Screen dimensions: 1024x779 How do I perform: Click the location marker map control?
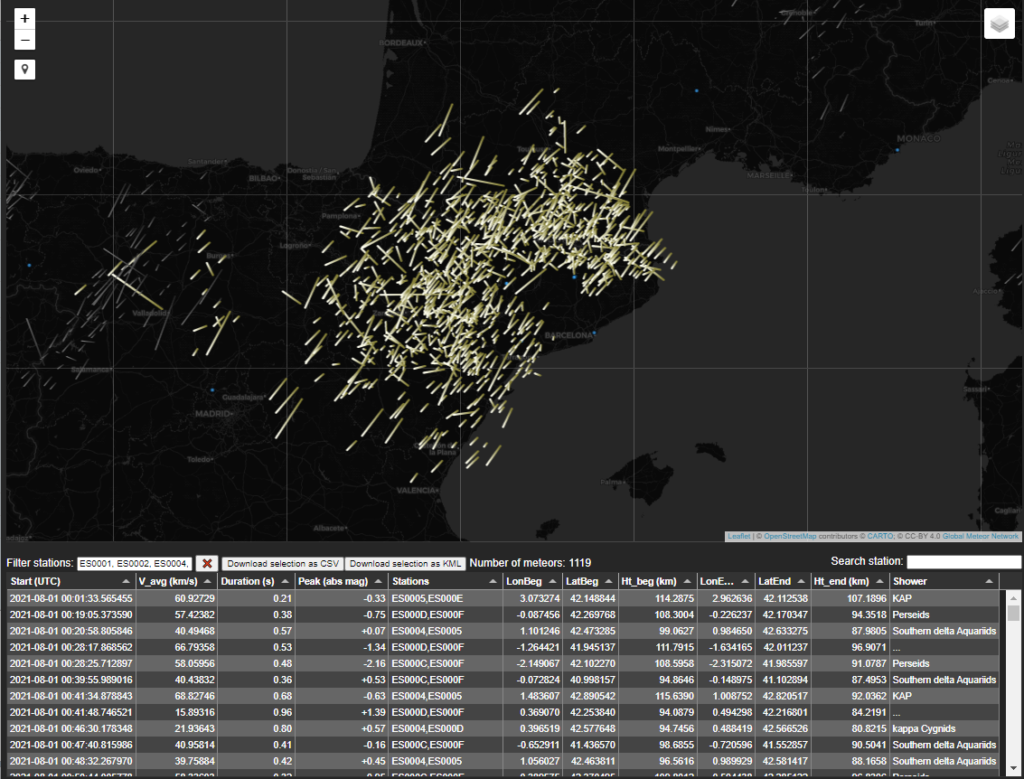pyautogui.click(x=25, y=69)
